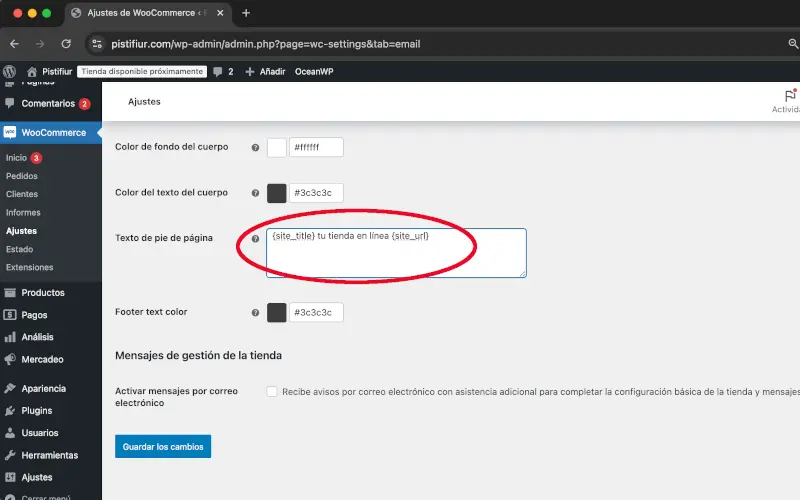This screenshot has height=500, width=800.
Task: Open the comments bubble icon in the admin bar
Action: 218,72
